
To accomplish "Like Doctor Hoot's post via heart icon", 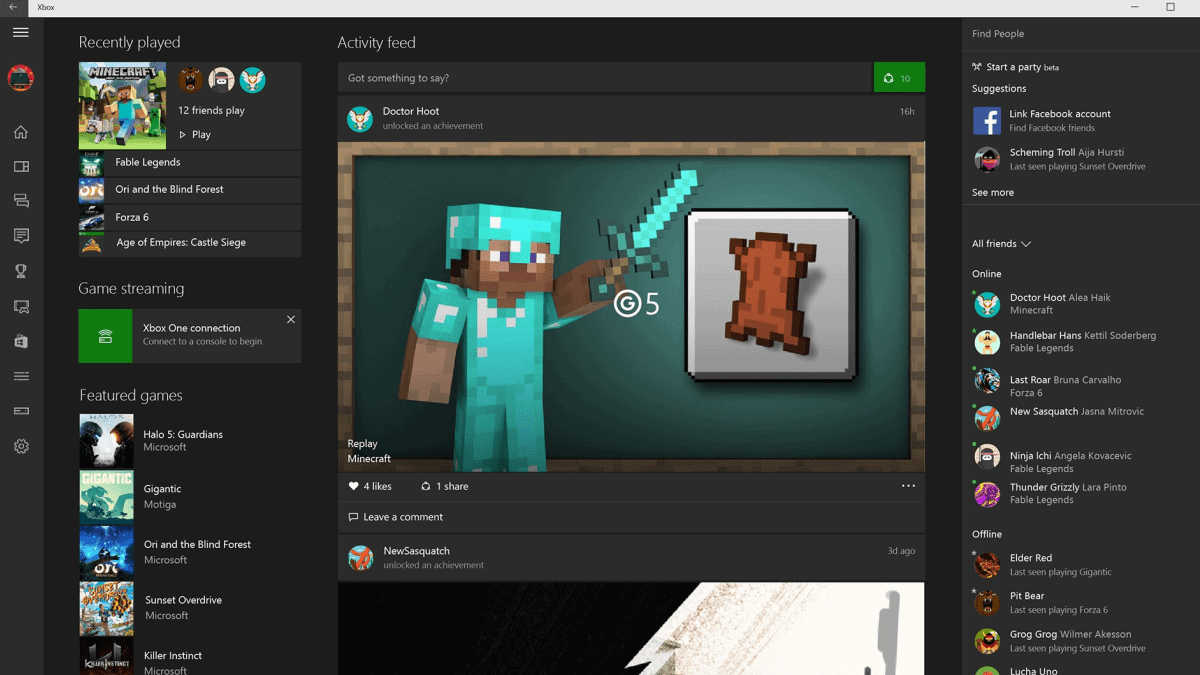I will (x=353, y=486).
